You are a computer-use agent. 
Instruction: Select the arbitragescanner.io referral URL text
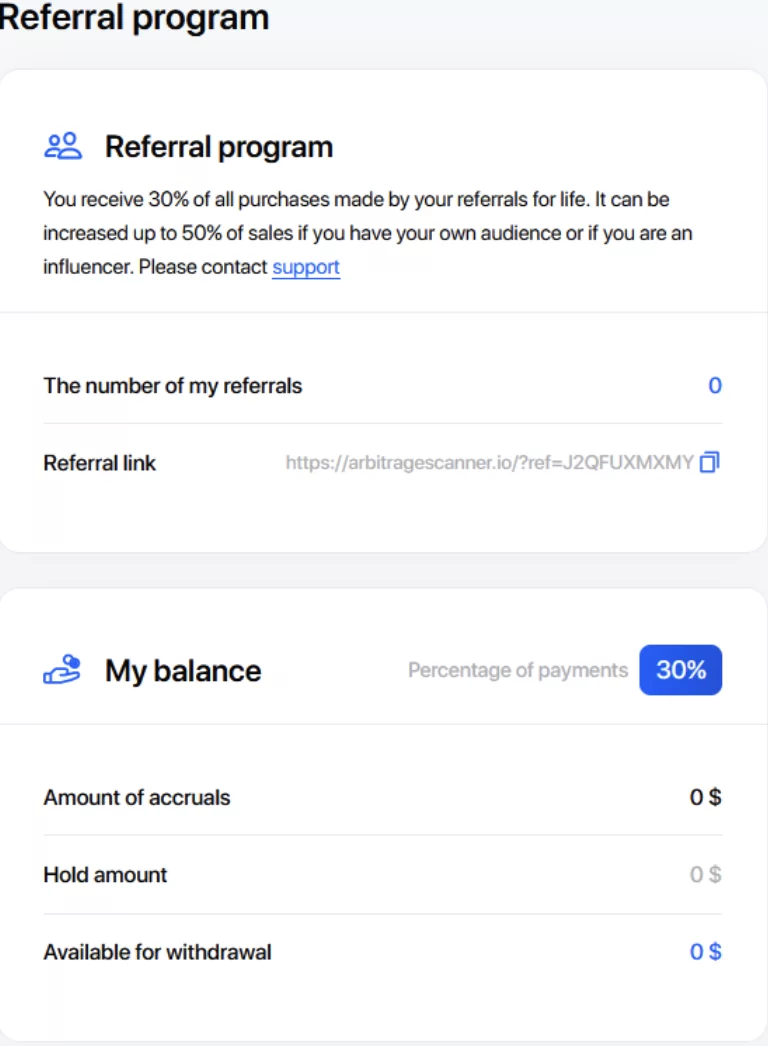coord(489,463)
